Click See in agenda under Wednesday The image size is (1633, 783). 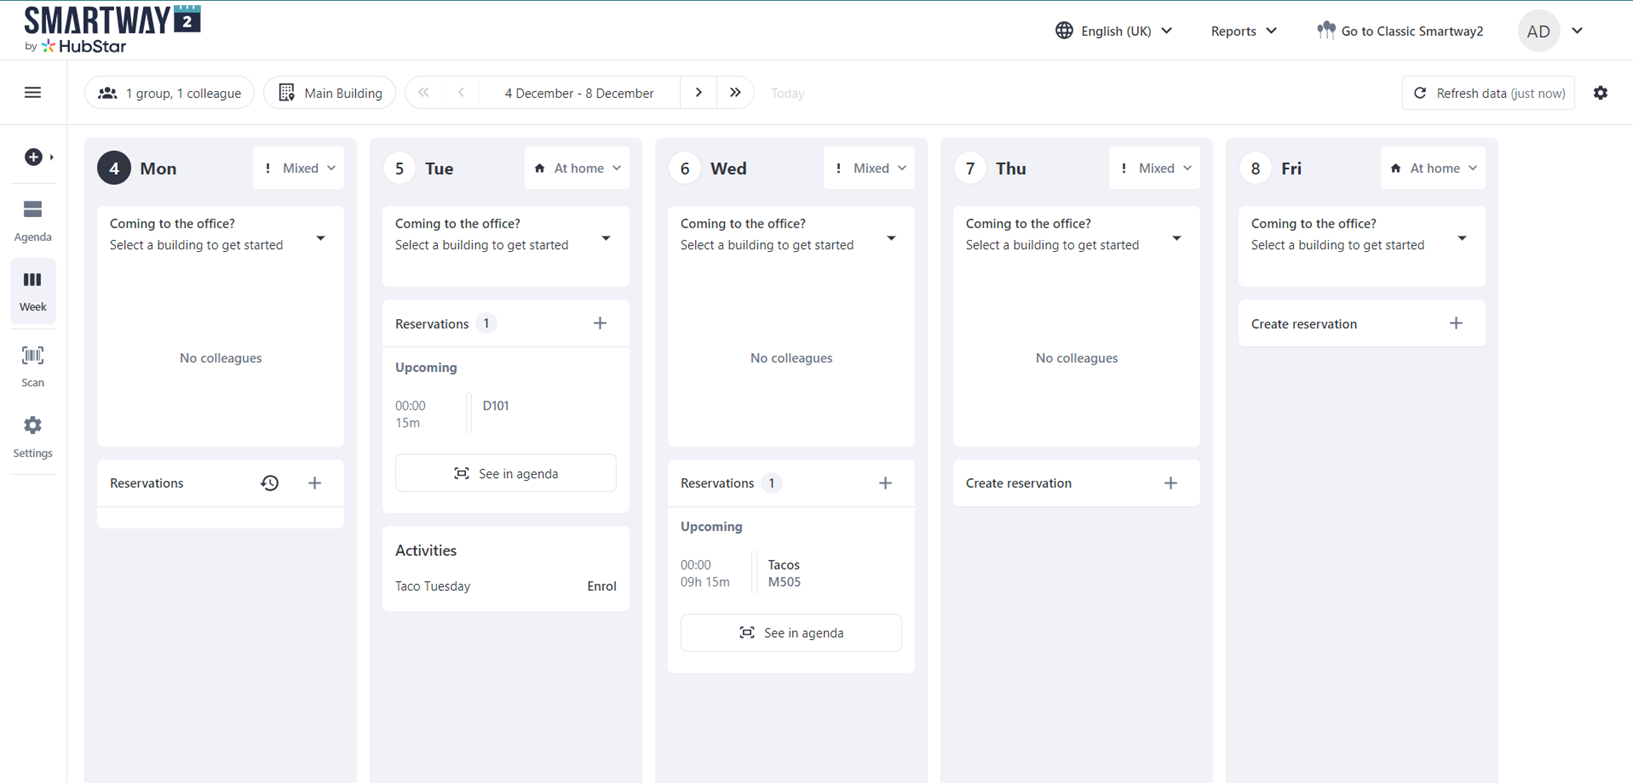791,633
